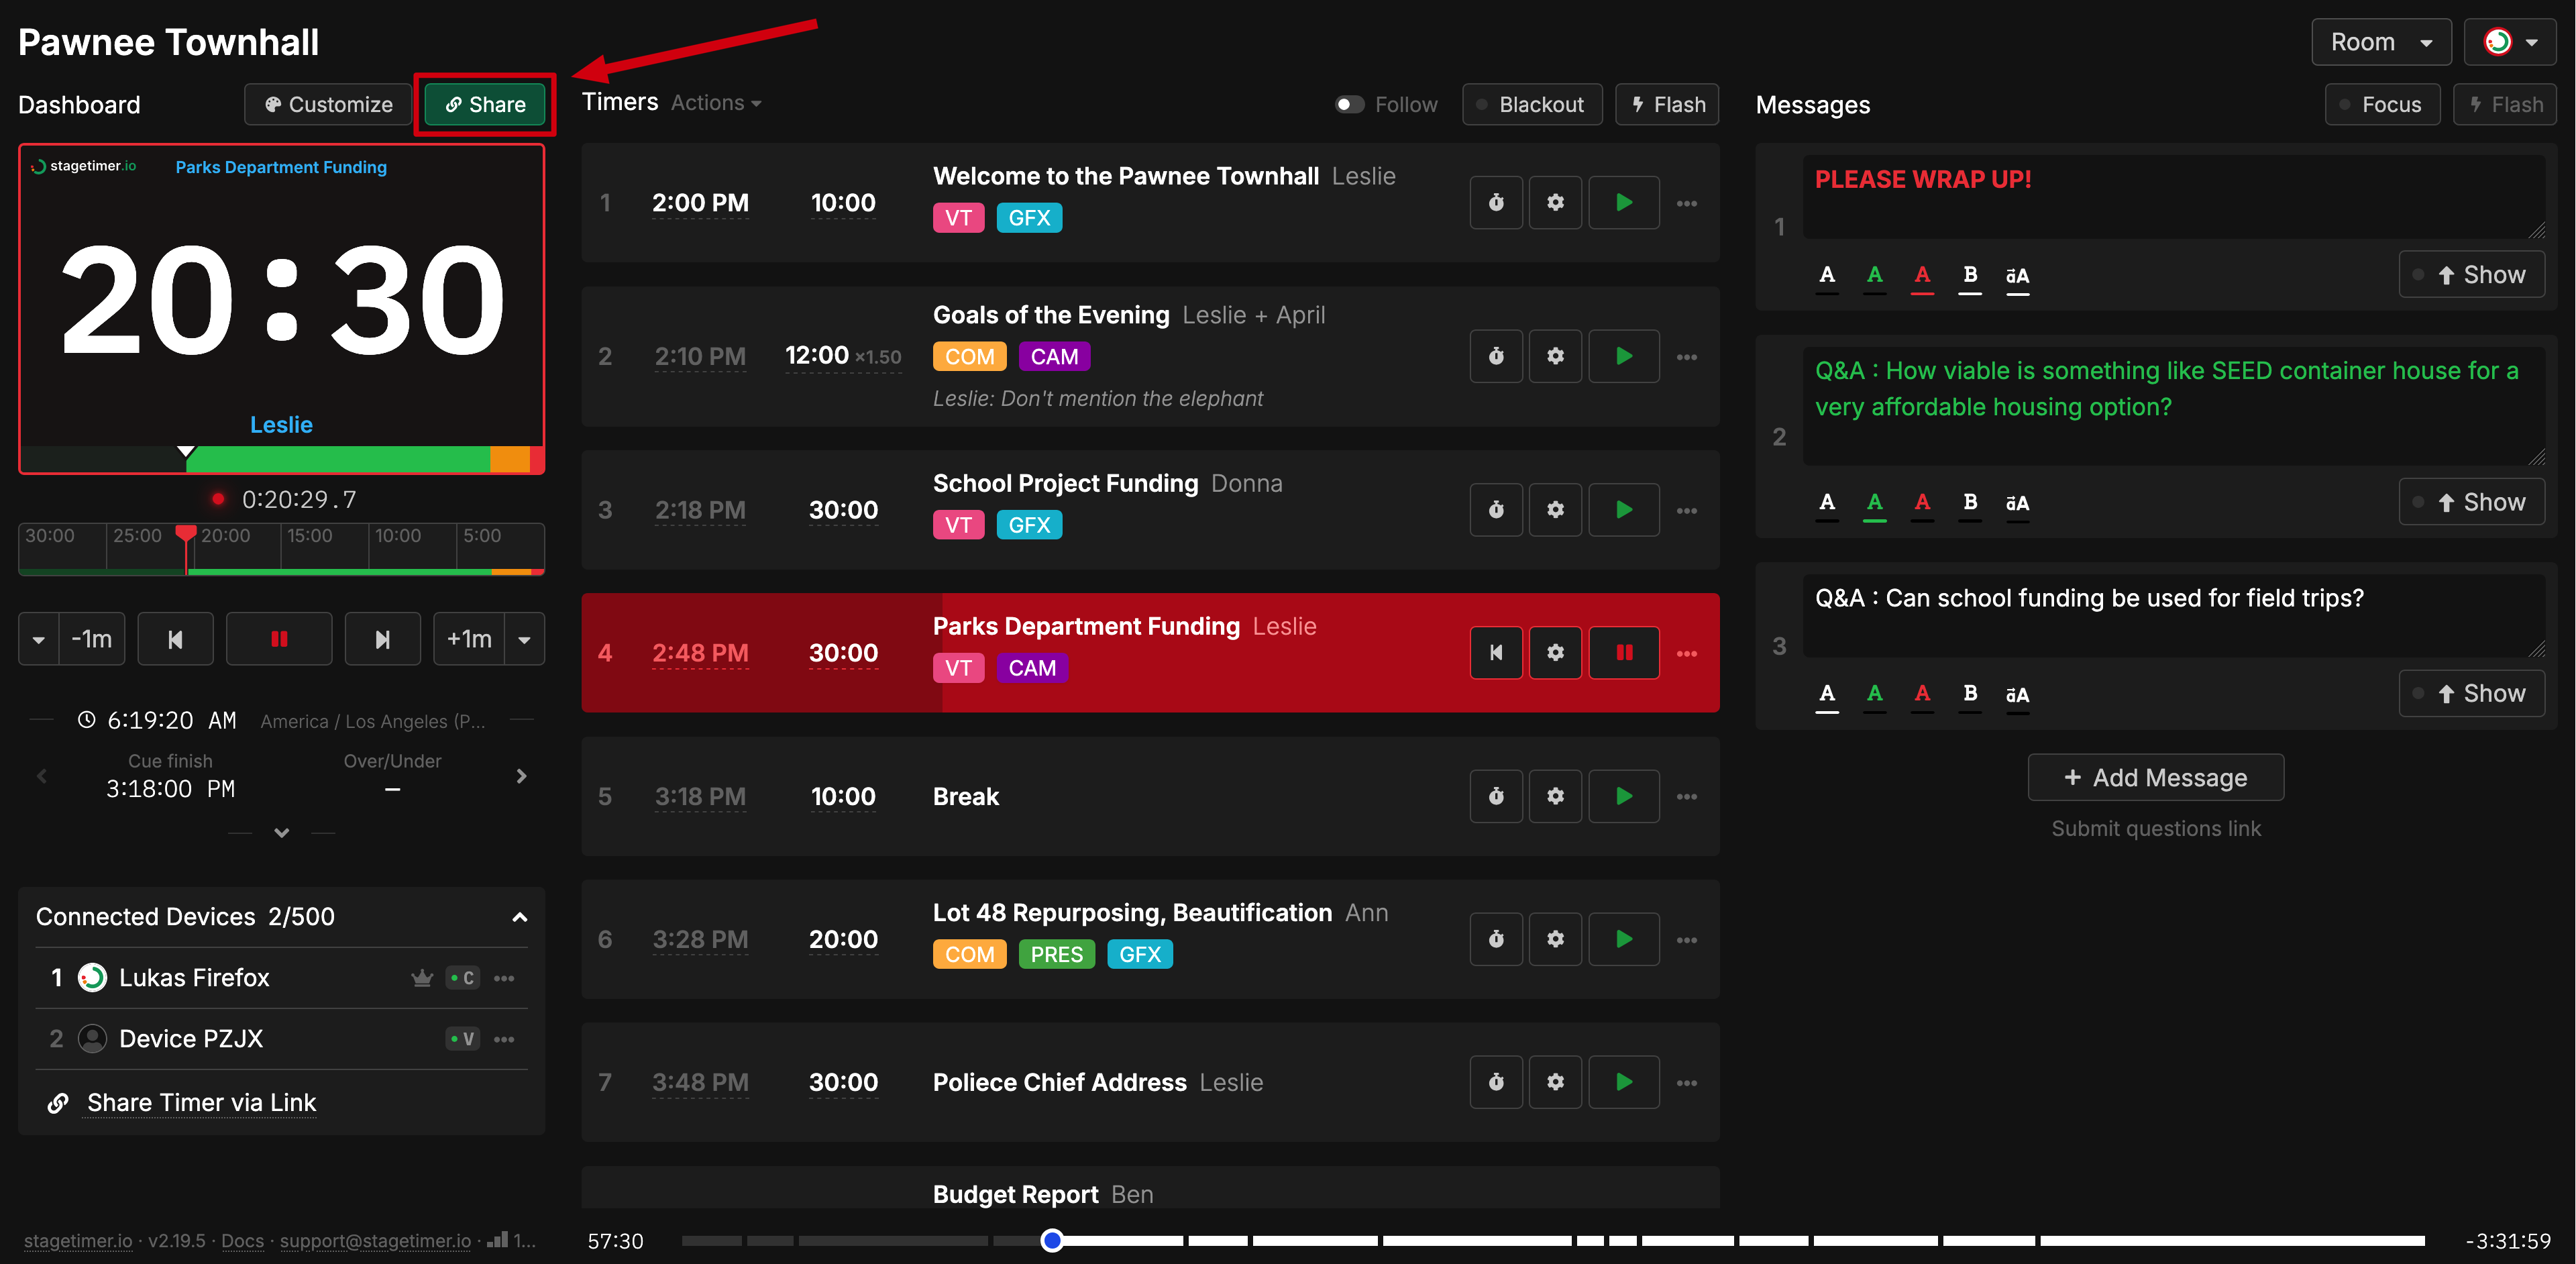This screenshot has width=2576, height=1264.
Task: Make third message bold
Action: point(1969,694)
